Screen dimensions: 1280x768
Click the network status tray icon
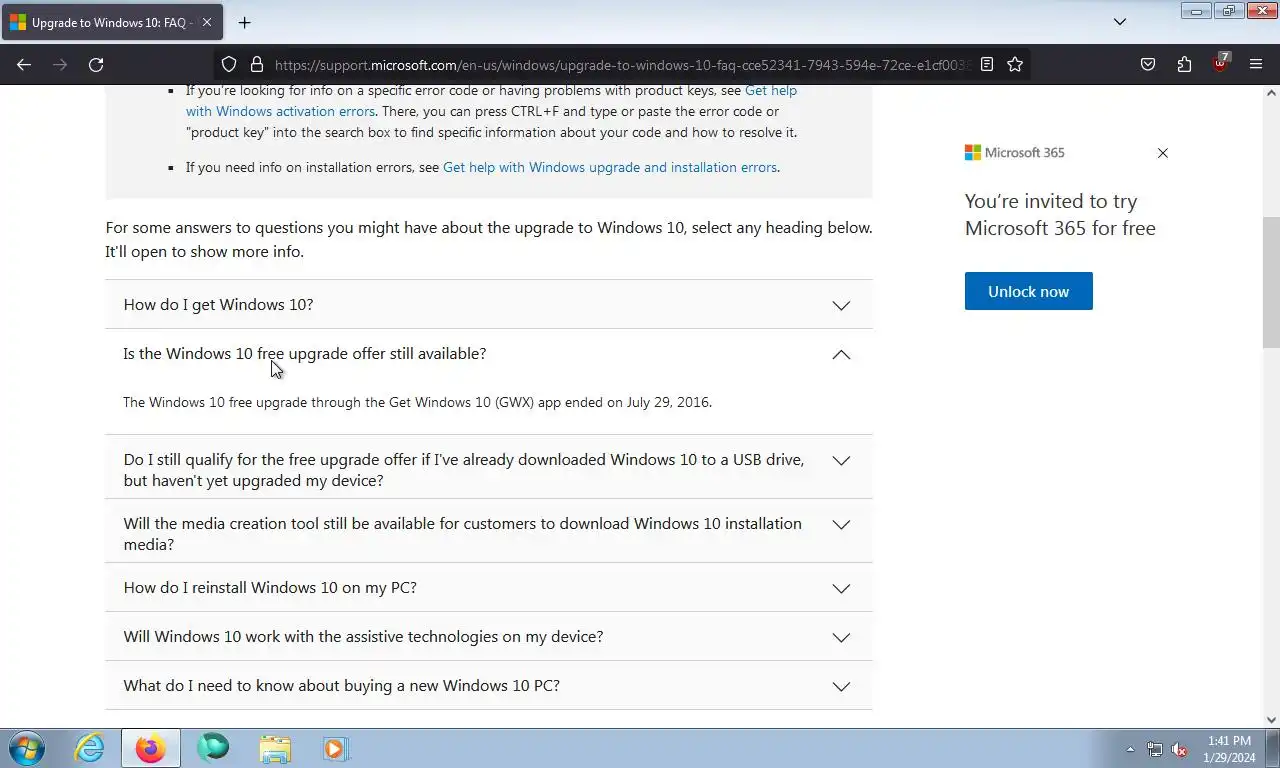tap(1155, 749)
